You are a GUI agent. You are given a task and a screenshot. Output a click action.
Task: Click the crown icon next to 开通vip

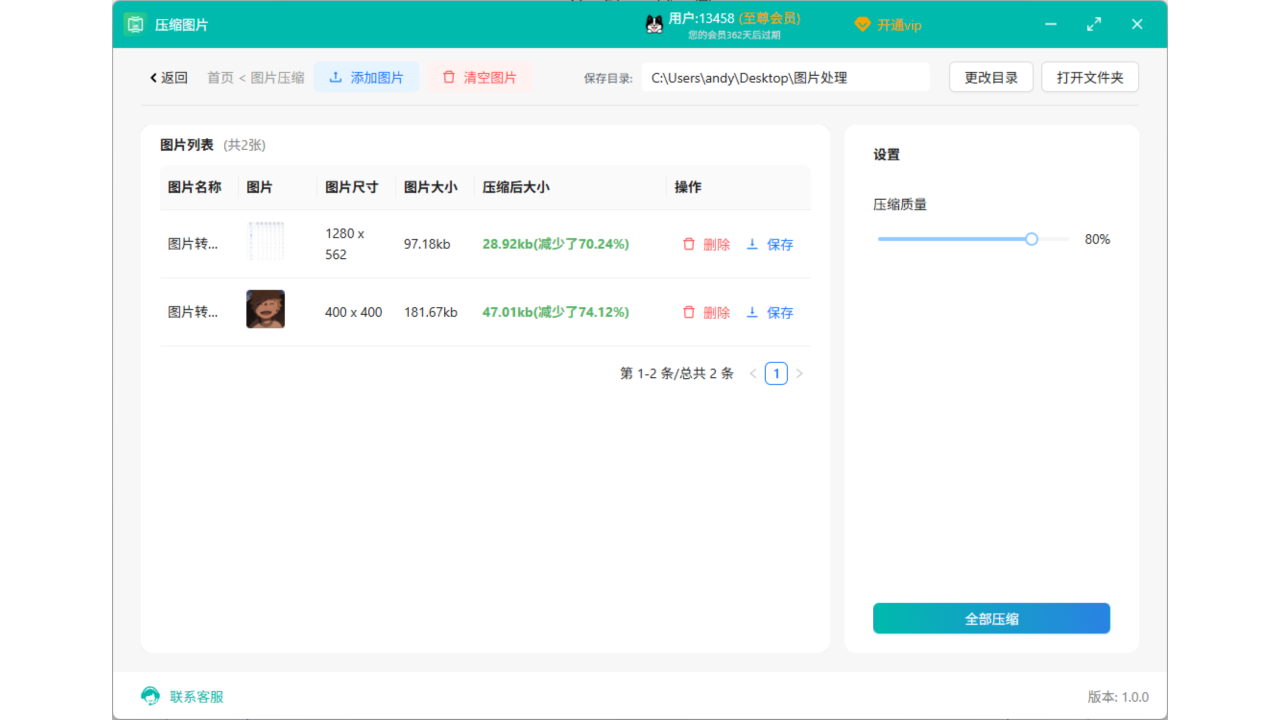point(861,24)
